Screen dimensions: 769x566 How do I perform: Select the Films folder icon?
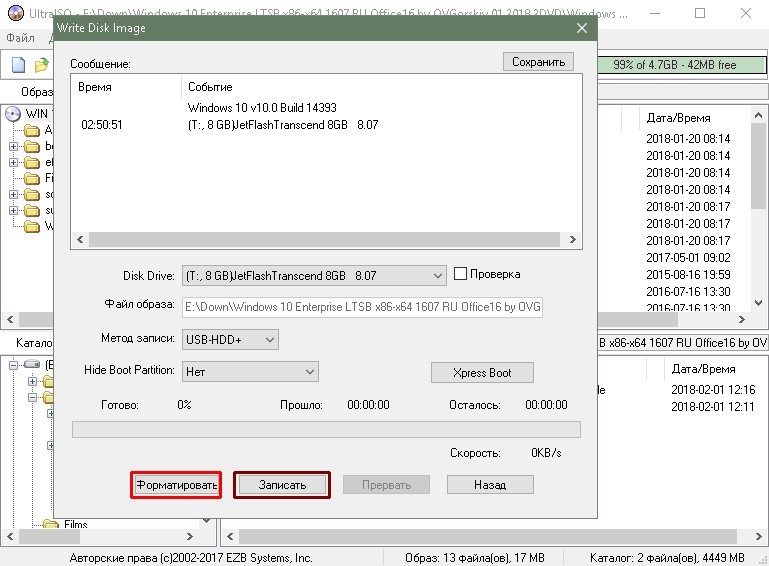point(51,524)
